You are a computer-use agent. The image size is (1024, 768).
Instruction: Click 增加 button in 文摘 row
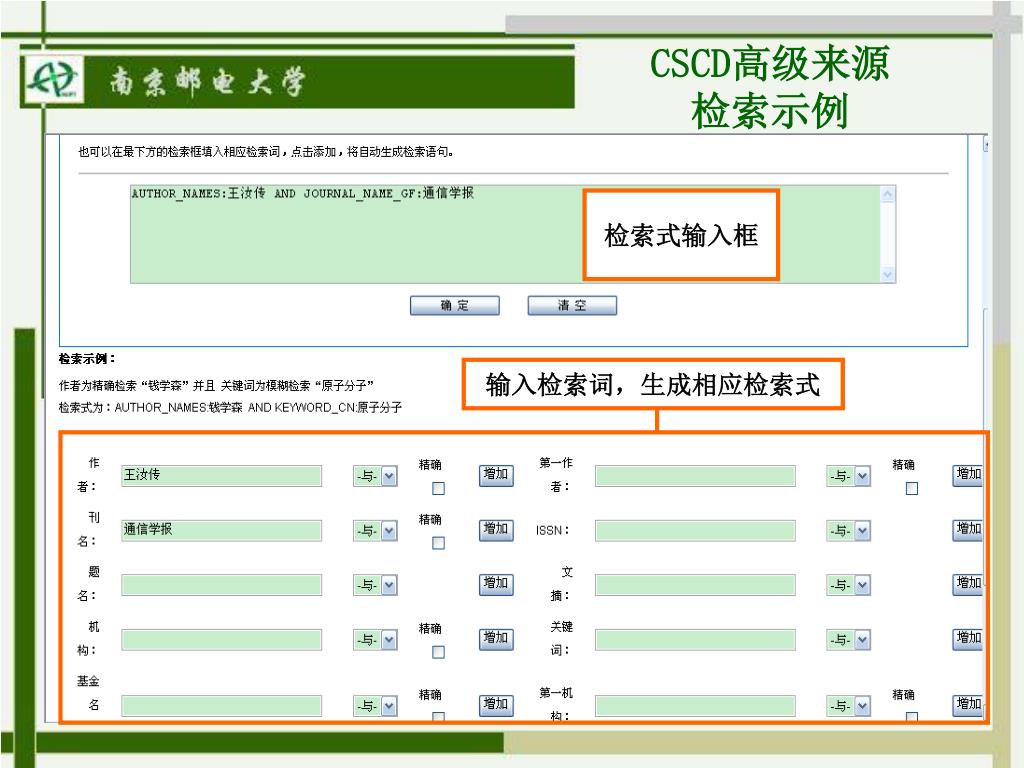point(968,584)
